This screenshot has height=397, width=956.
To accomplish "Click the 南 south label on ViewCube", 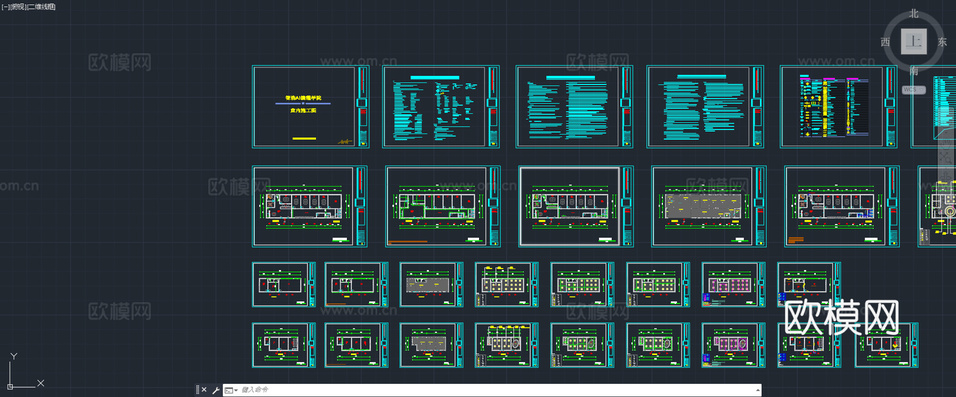I will [x=914, y=71].
